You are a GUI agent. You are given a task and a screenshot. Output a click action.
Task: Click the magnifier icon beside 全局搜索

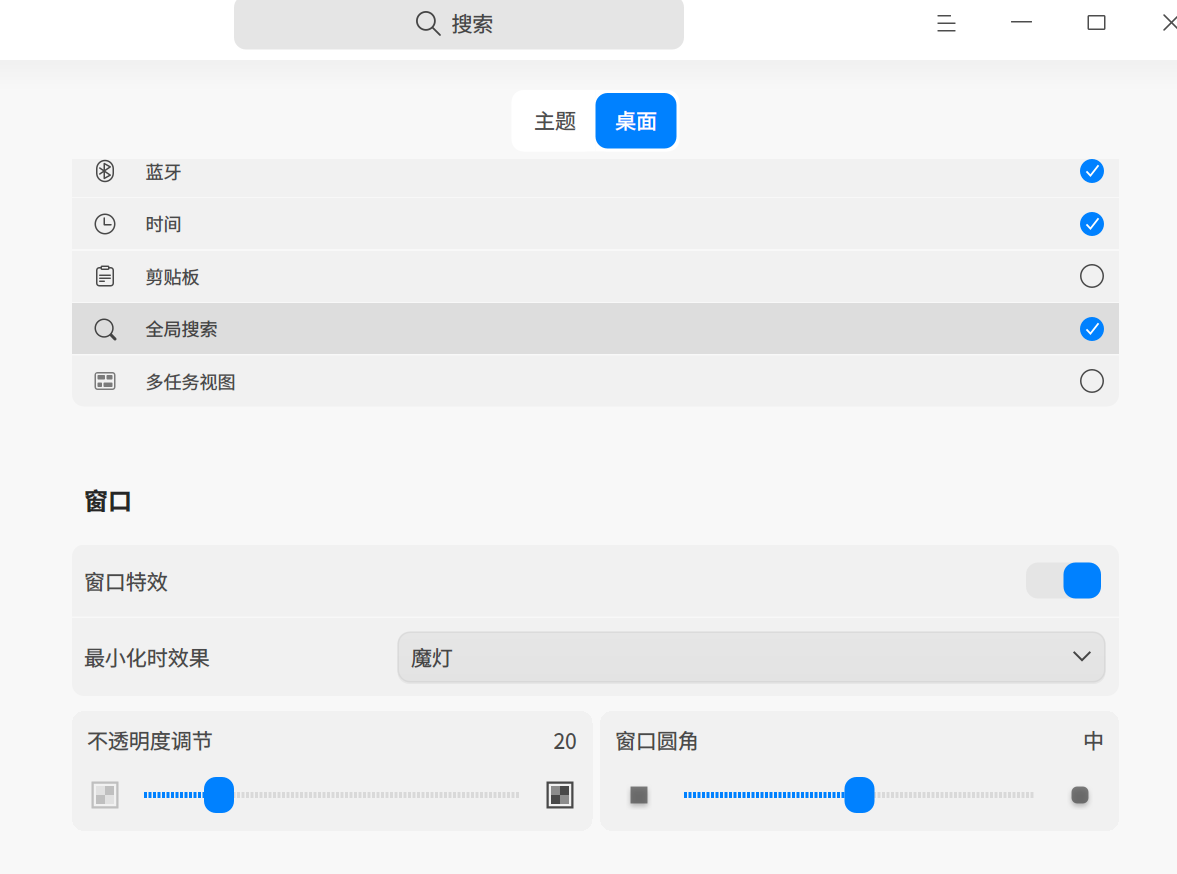click(105, 329)
